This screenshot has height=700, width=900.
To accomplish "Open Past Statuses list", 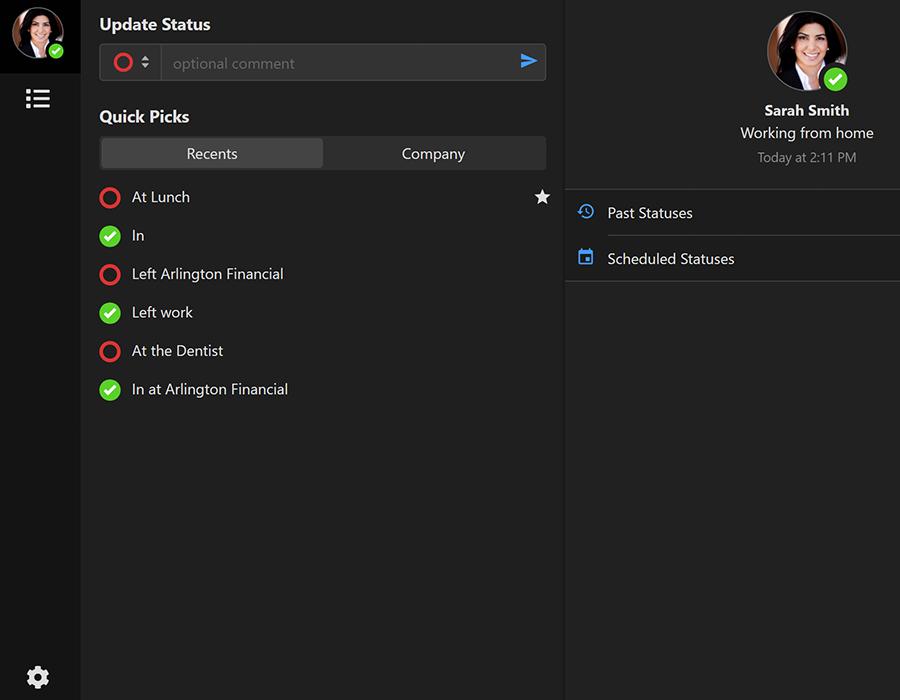I will [x=650, y=213].
